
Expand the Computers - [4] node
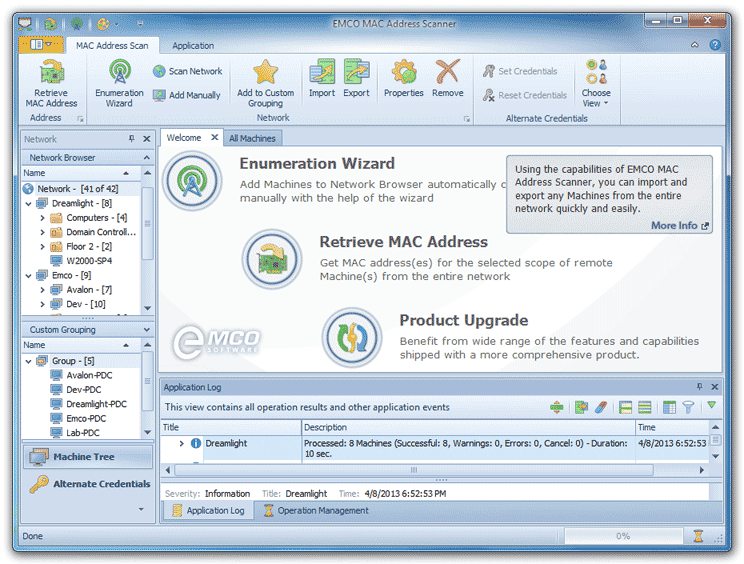point(43,218)
